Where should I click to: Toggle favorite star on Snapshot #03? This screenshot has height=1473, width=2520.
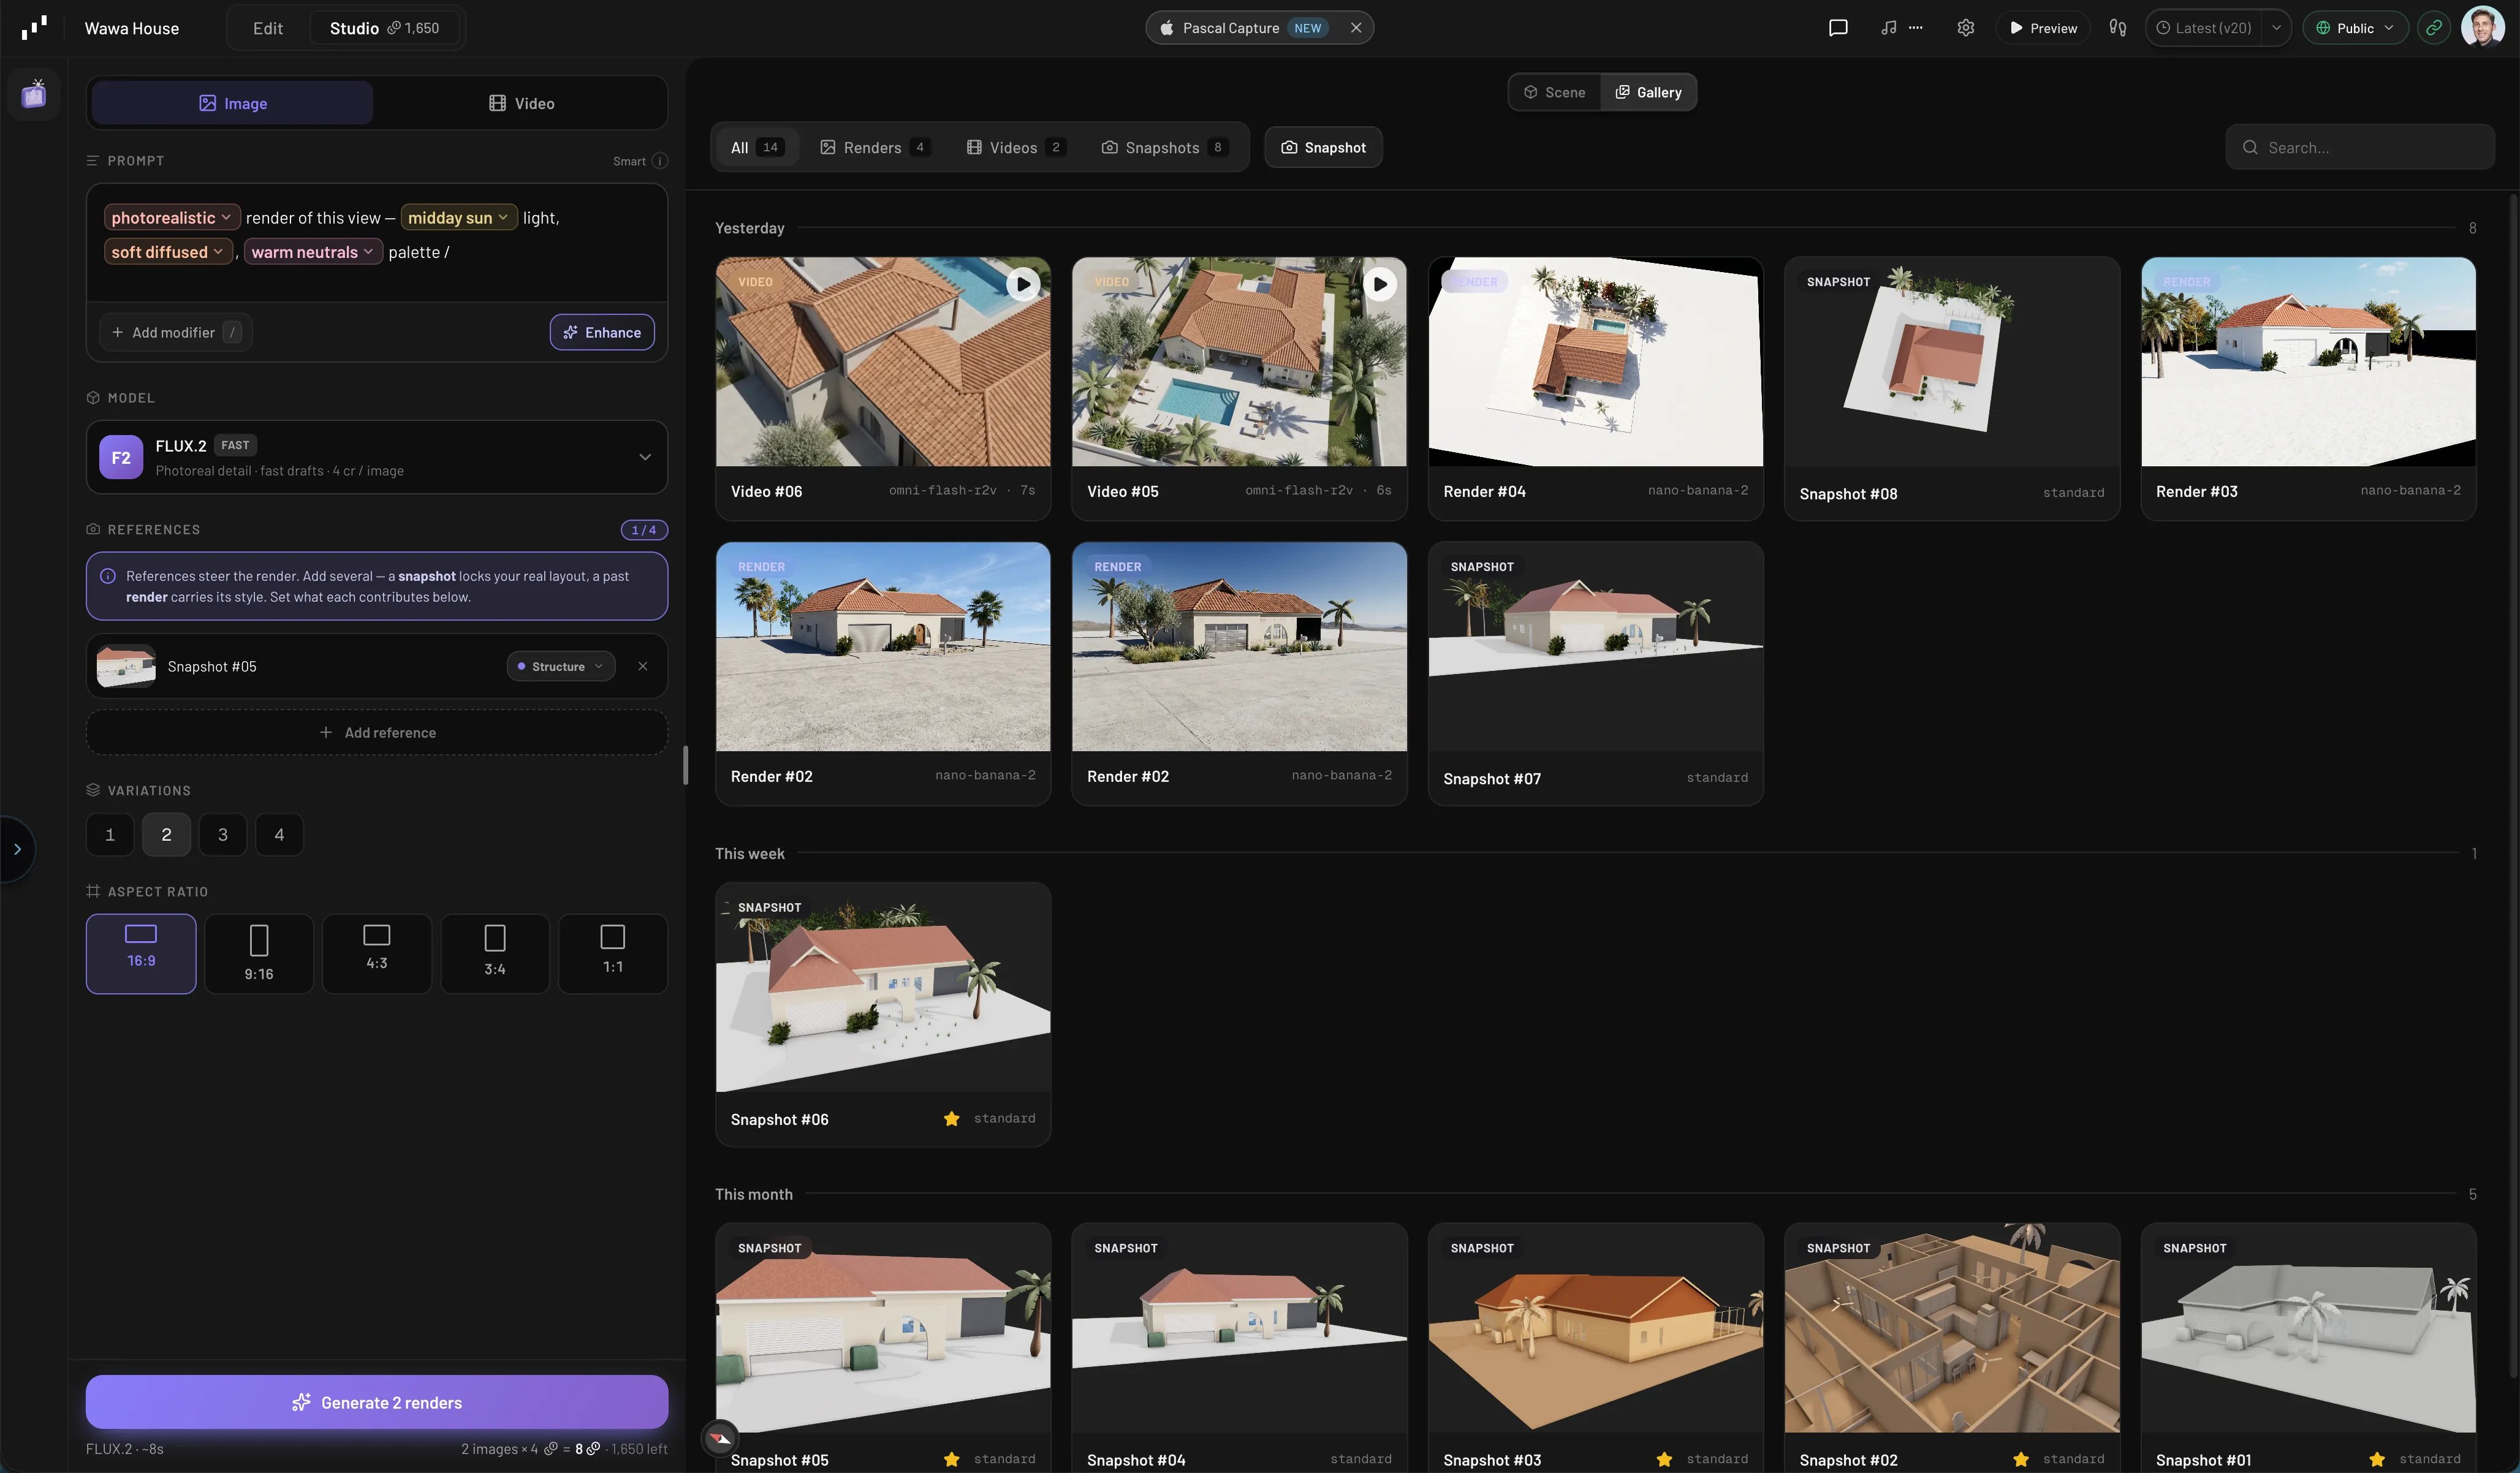pyautogui.click(x=1664, y=1460)
